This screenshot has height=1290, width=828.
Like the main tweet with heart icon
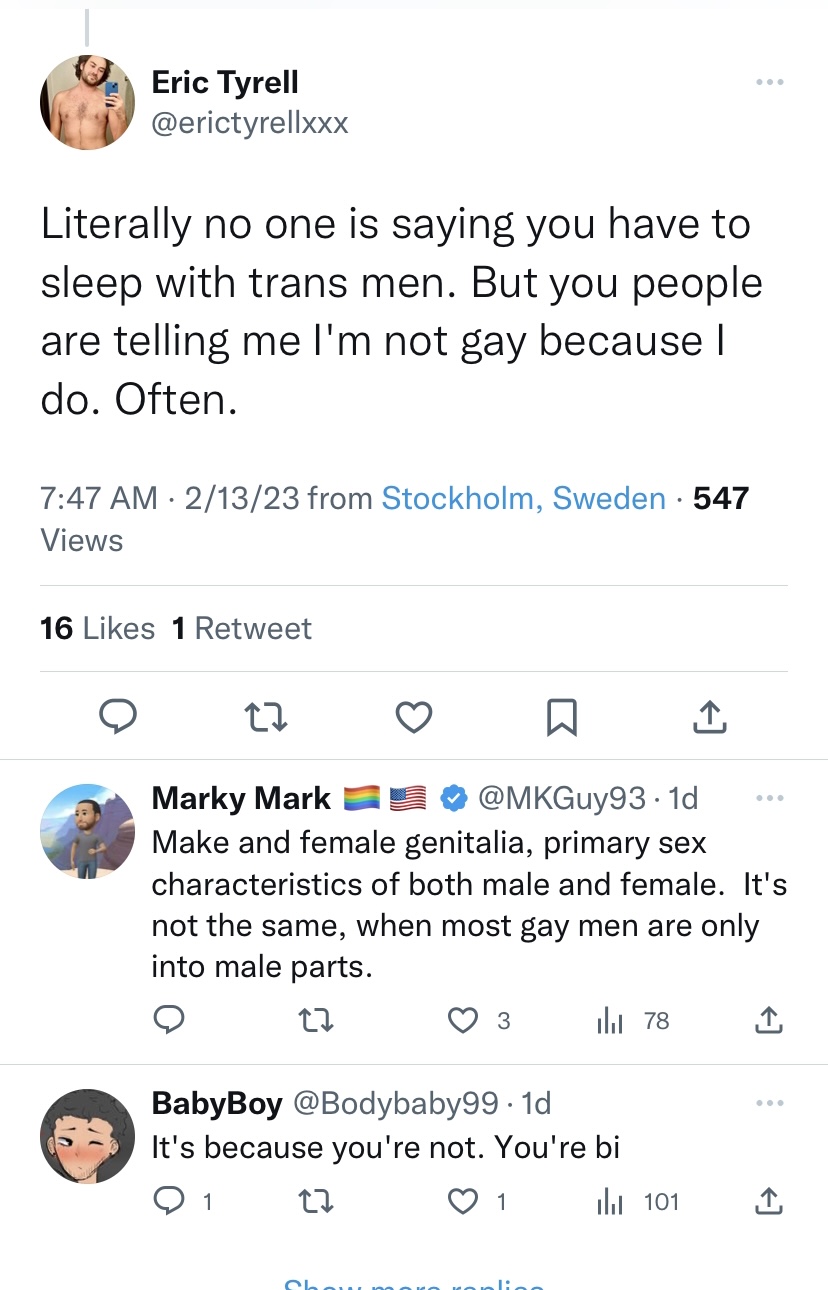pos(414,716)
